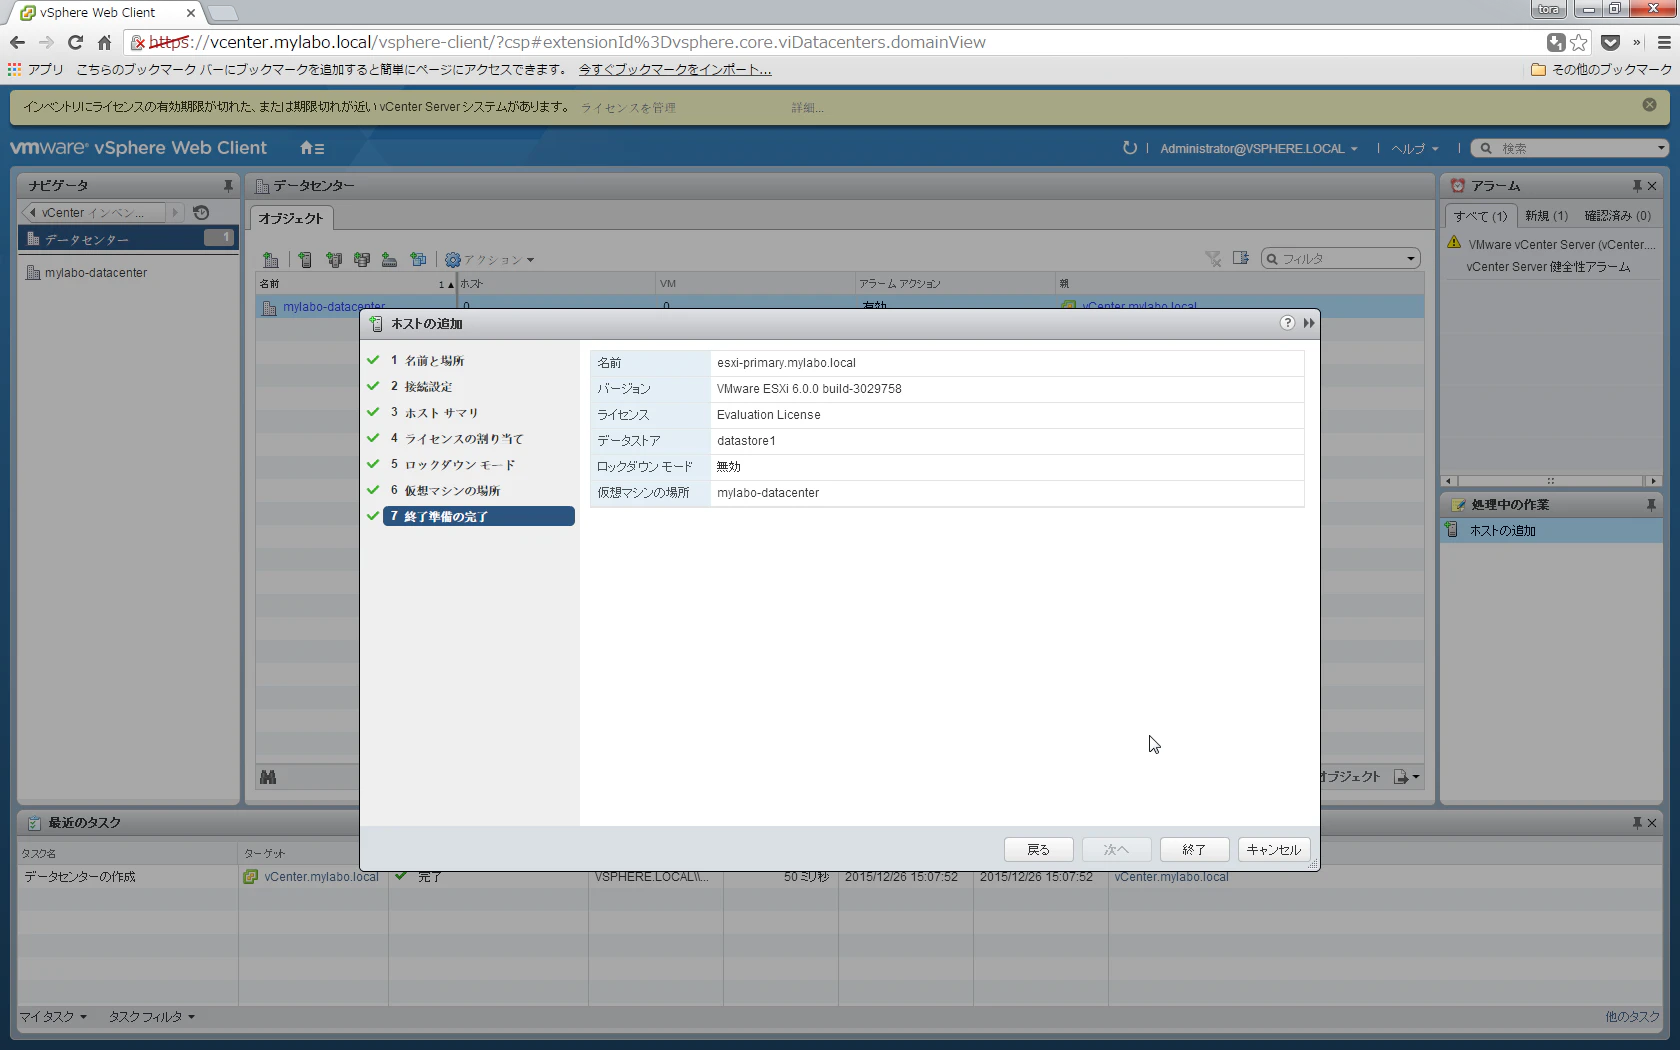This screenshot has width=1680, height=1050.
Task: Click the multi-server cluster icon with plus
Action: click(x=334, y=260)
